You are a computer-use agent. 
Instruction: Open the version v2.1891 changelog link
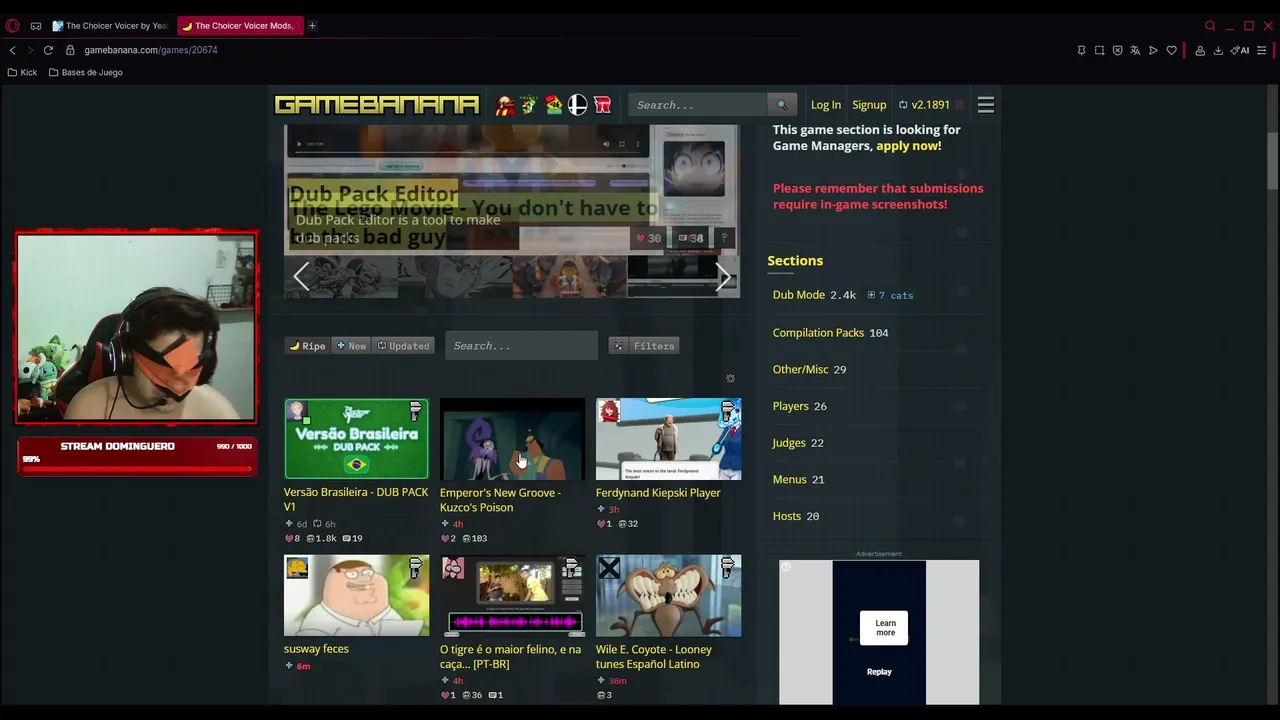point(924,105)
